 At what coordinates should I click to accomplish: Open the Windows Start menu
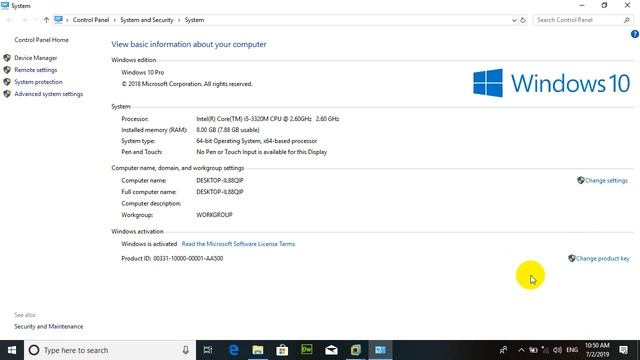[x=12, y=350]
